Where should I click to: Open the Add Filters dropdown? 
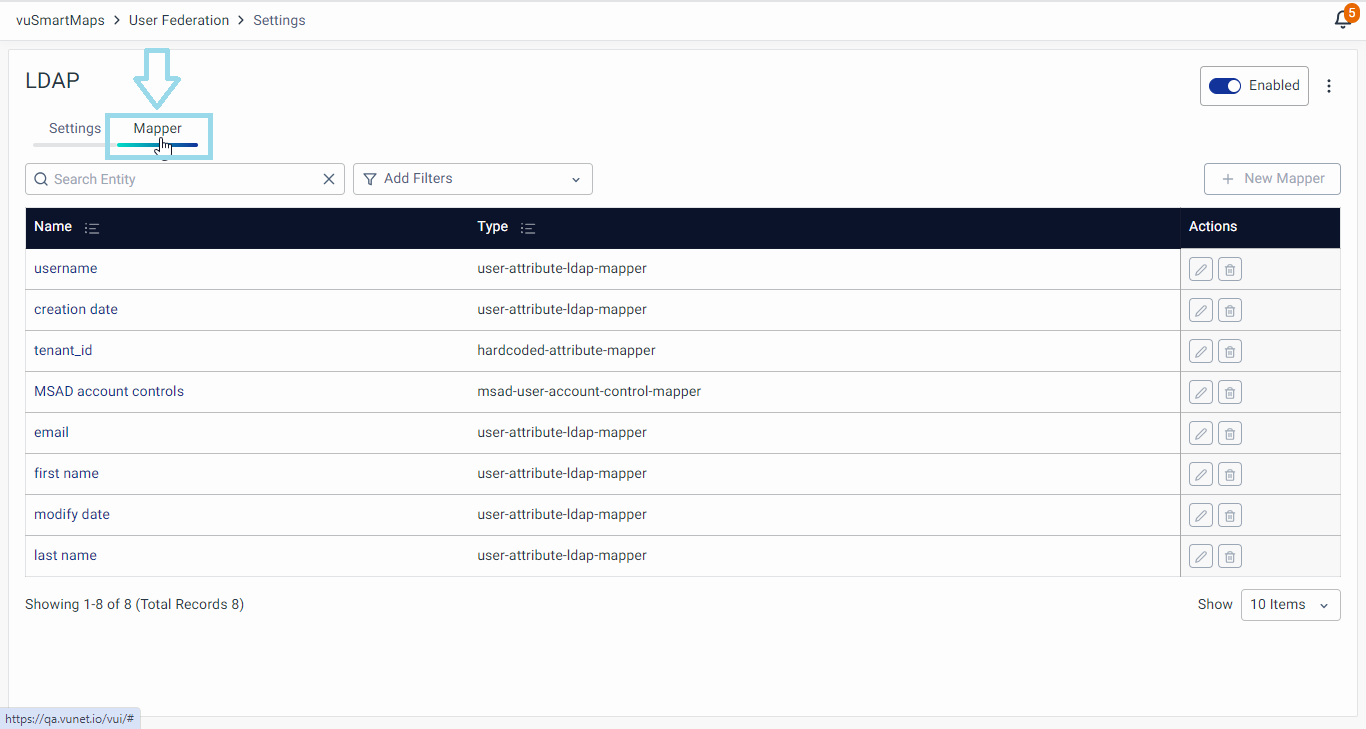pos(472,179)
